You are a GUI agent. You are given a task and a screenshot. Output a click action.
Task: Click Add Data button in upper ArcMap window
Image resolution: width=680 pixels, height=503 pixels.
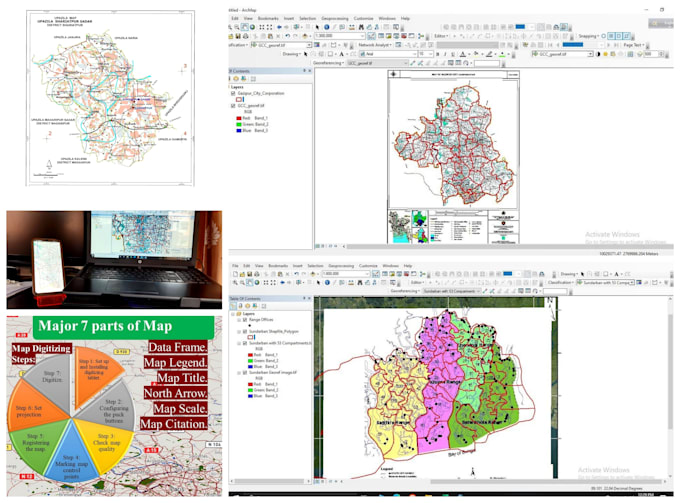(x=305, y=36)
